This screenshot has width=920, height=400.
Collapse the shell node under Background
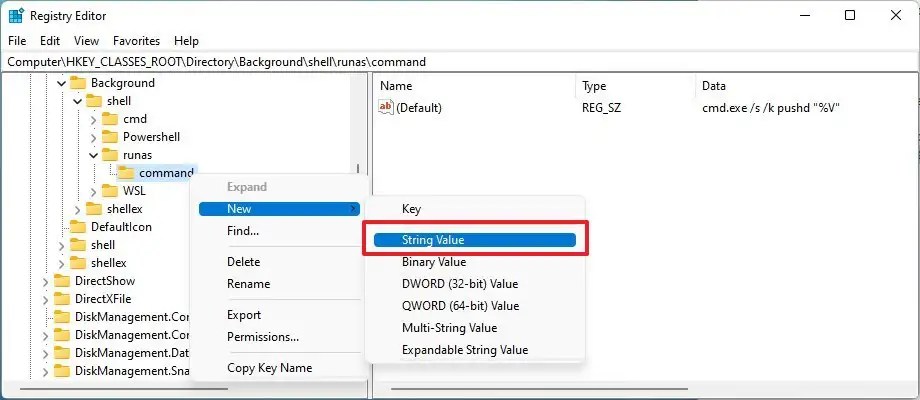pyautogui.click(x=77, y=101)
